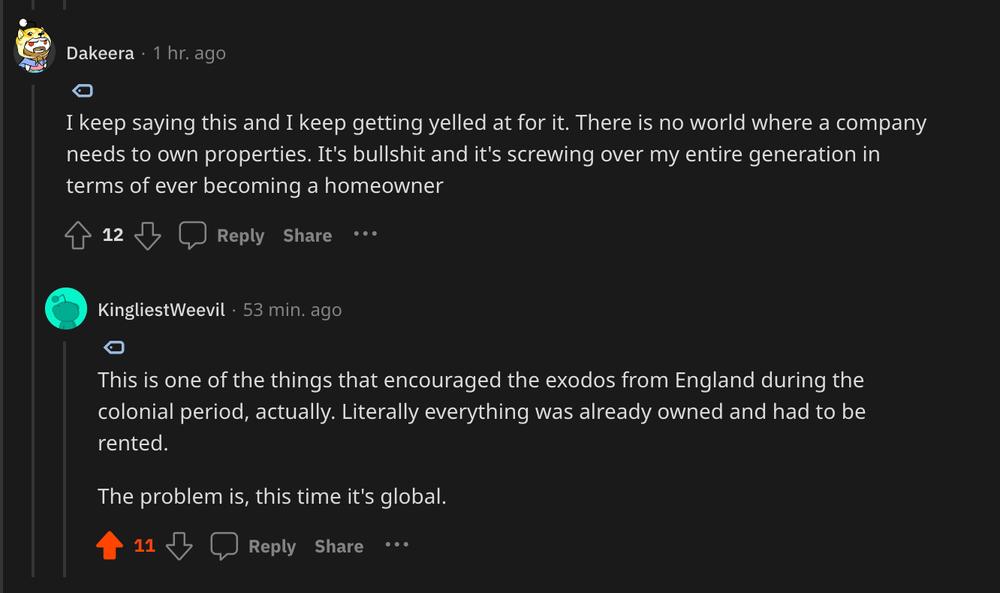Share KingliestWeevil's comment

[339, 546]
